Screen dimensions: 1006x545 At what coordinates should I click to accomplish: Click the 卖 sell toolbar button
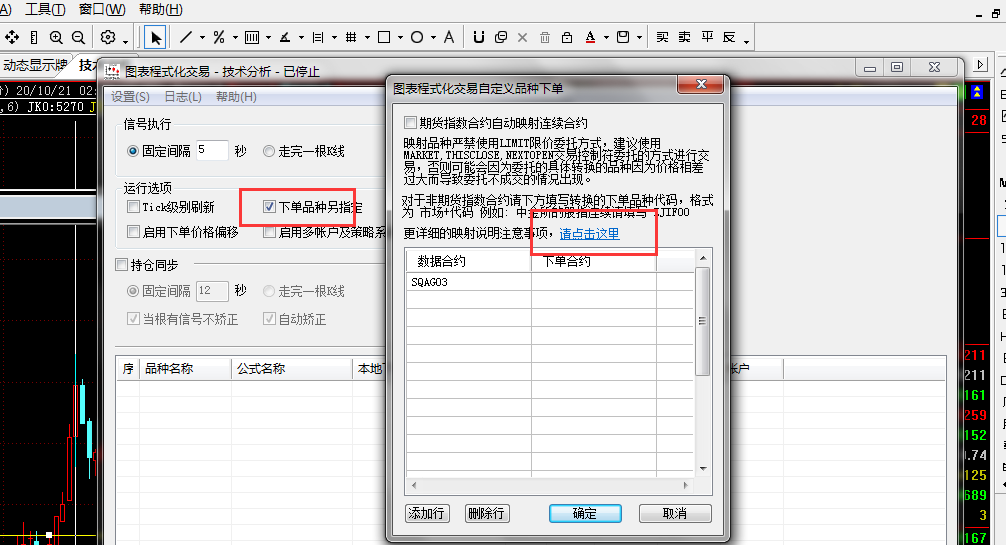click(x=685, y=37)
